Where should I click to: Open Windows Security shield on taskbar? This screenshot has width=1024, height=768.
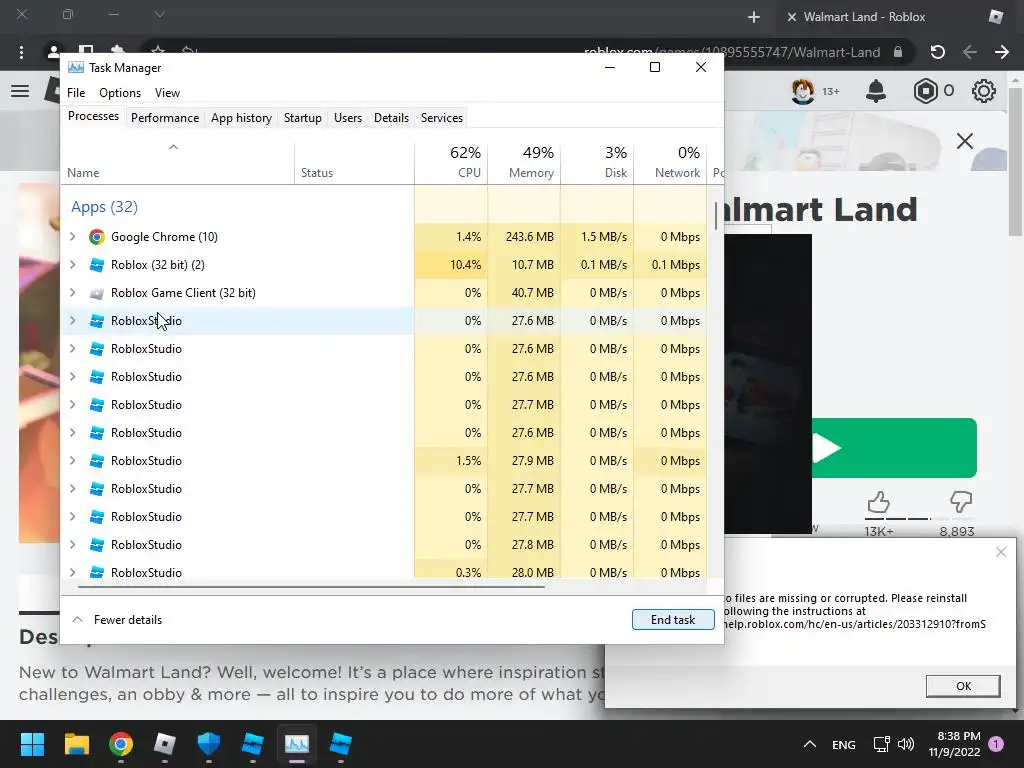208,743
